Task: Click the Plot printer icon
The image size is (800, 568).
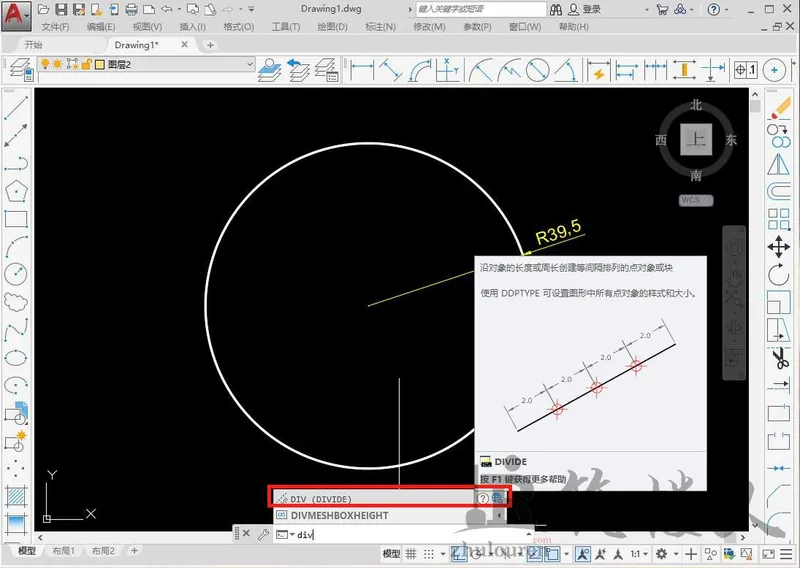Action: click(x=131, y=9)
